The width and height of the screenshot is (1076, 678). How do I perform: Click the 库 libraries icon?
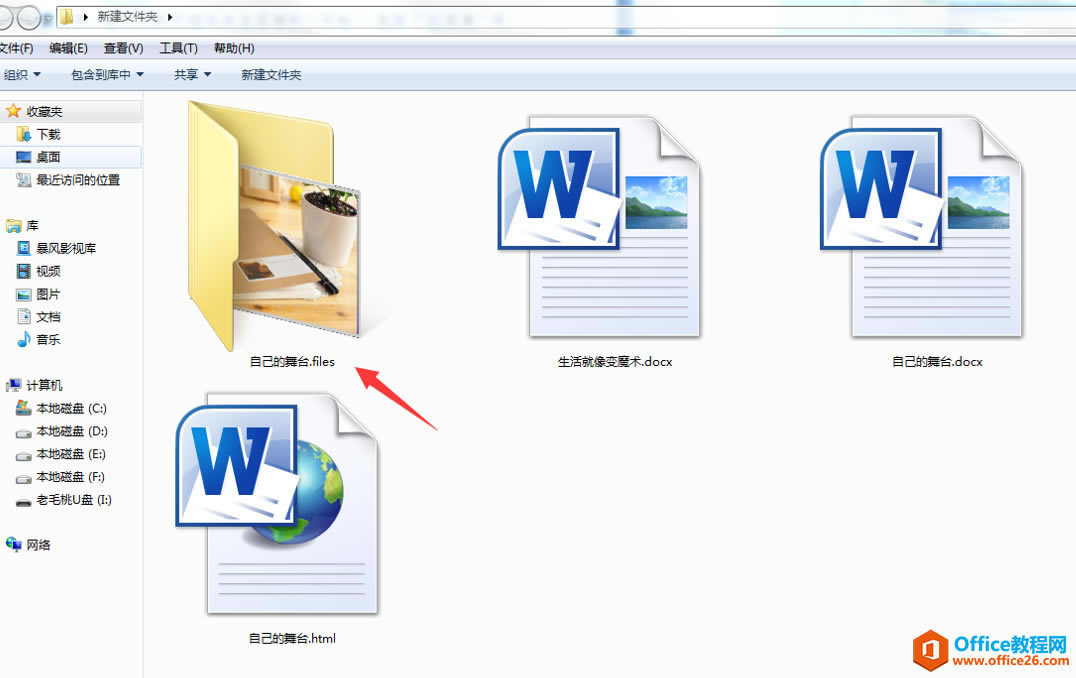point(13,226)
